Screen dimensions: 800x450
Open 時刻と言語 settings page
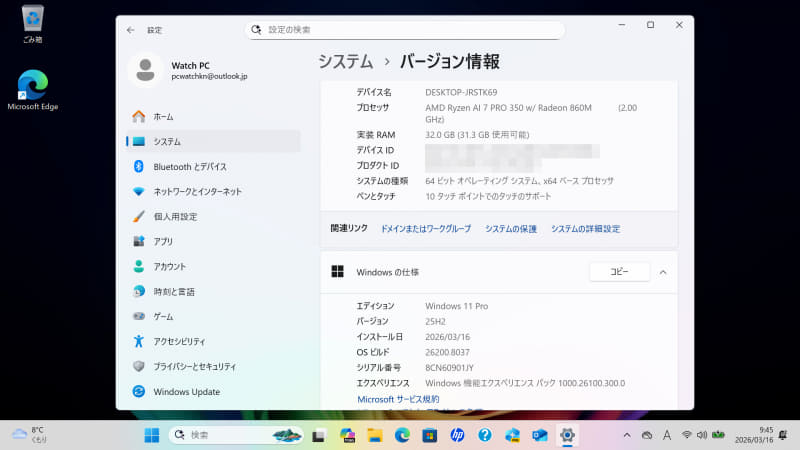213,292
